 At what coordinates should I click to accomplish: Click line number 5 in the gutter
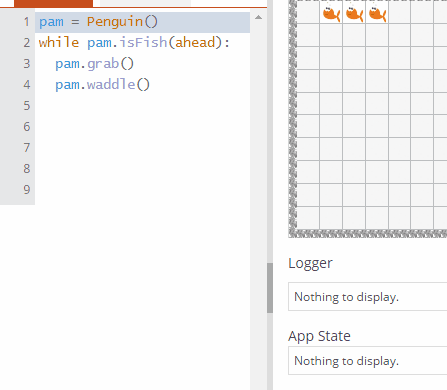(27, 106)
